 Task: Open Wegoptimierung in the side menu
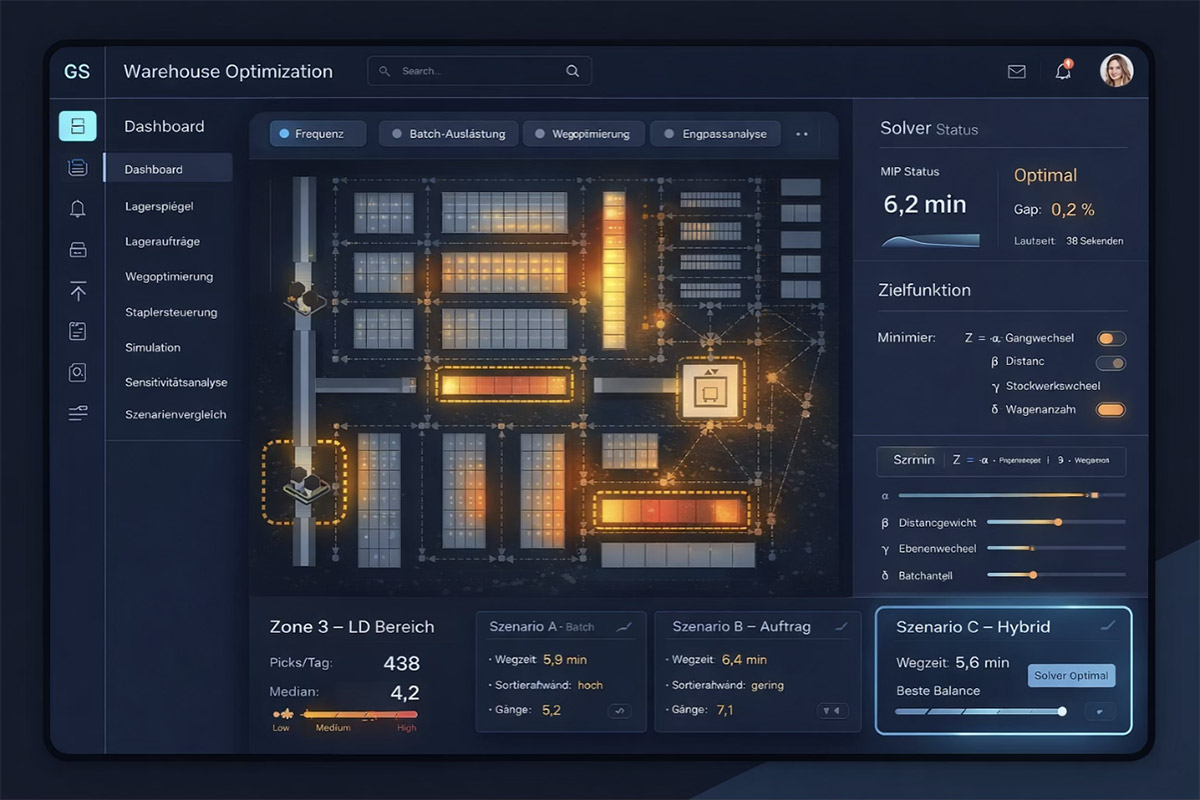point(168,276)
